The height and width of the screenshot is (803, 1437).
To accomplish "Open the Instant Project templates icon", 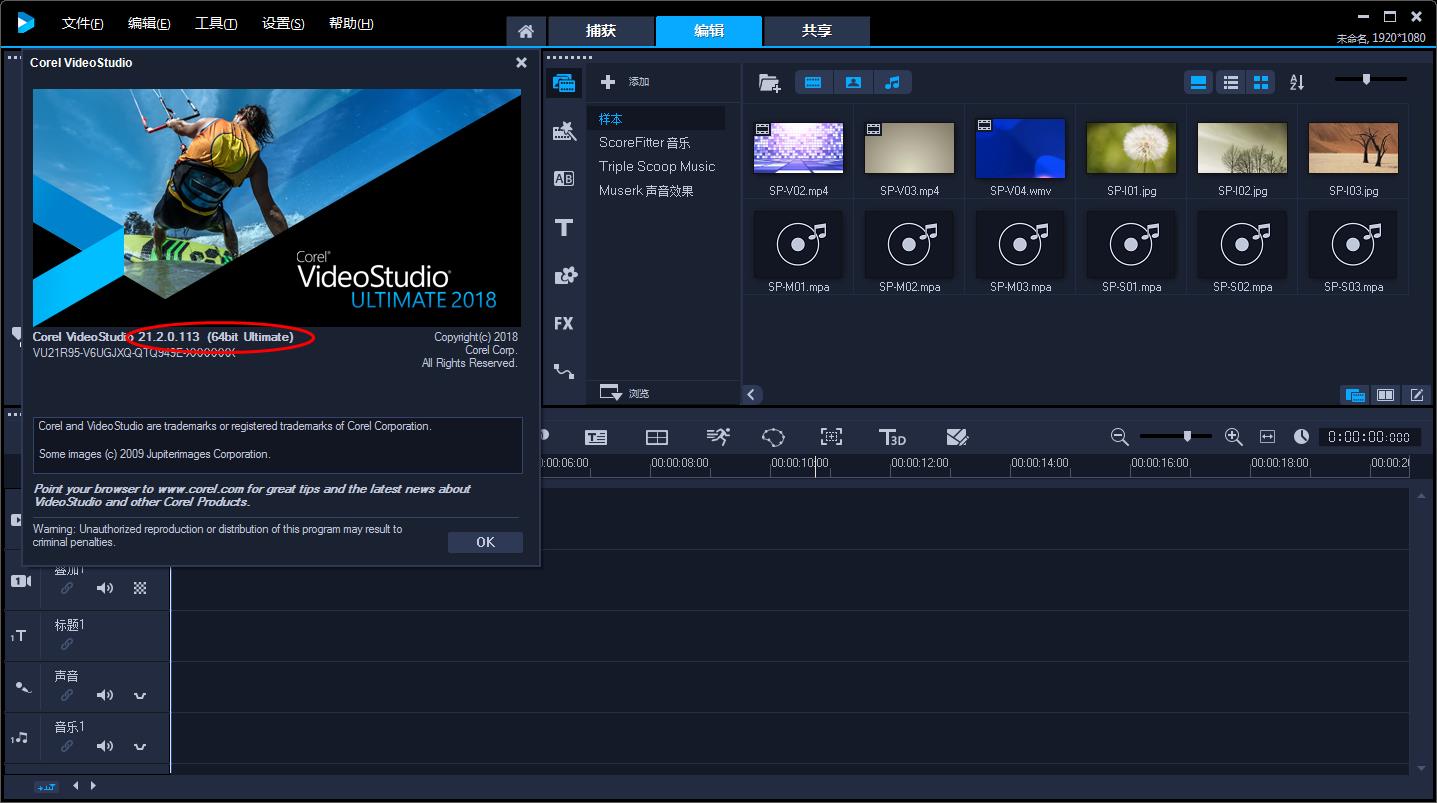I will pyautogui.click(x=564, y=131).
